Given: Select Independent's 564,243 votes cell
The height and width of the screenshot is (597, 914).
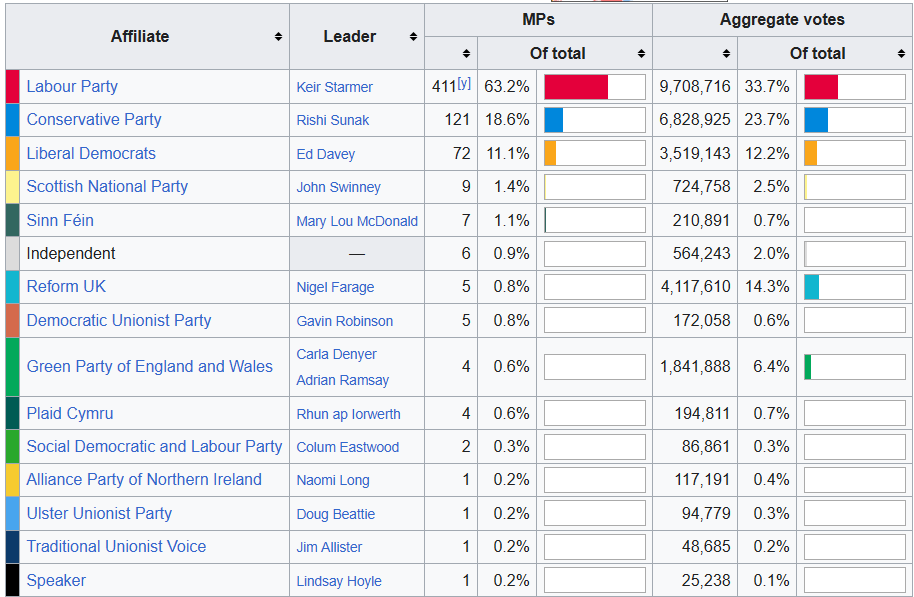Looking at the screenshot, I should pyautogui.click(x=695, y=254).
